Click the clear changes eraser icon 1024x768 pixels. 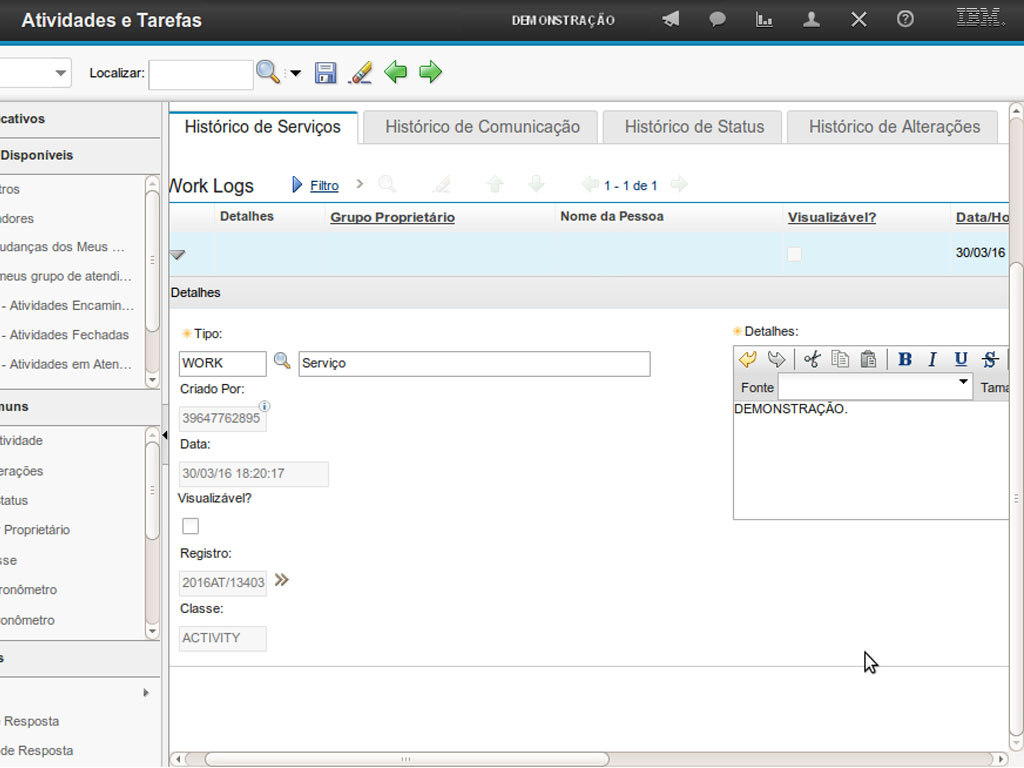point(360,73)
